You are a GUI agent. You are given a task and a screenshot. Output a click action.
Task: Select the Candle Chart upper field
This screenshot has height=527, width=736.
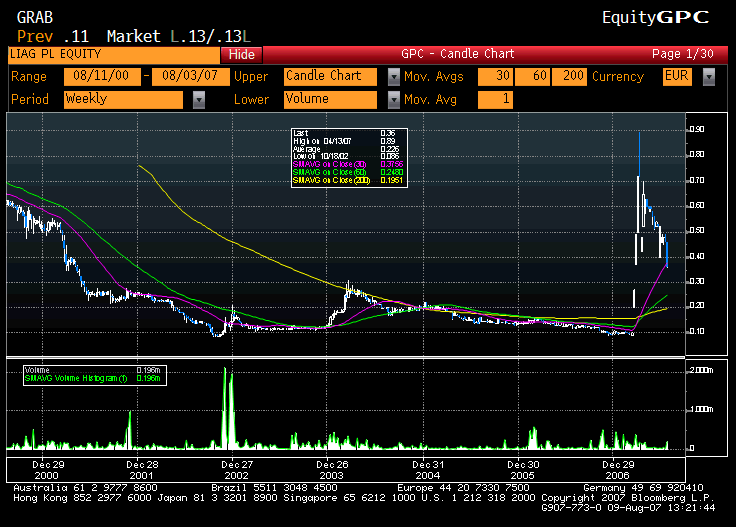pos(330,76)
